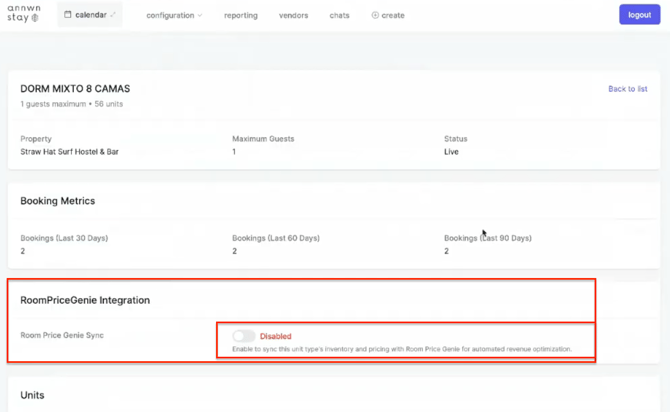This screenshot has height=412, width=670.
Task: Open the chats page
Action: pyautogui.click(x=339, y=16)
